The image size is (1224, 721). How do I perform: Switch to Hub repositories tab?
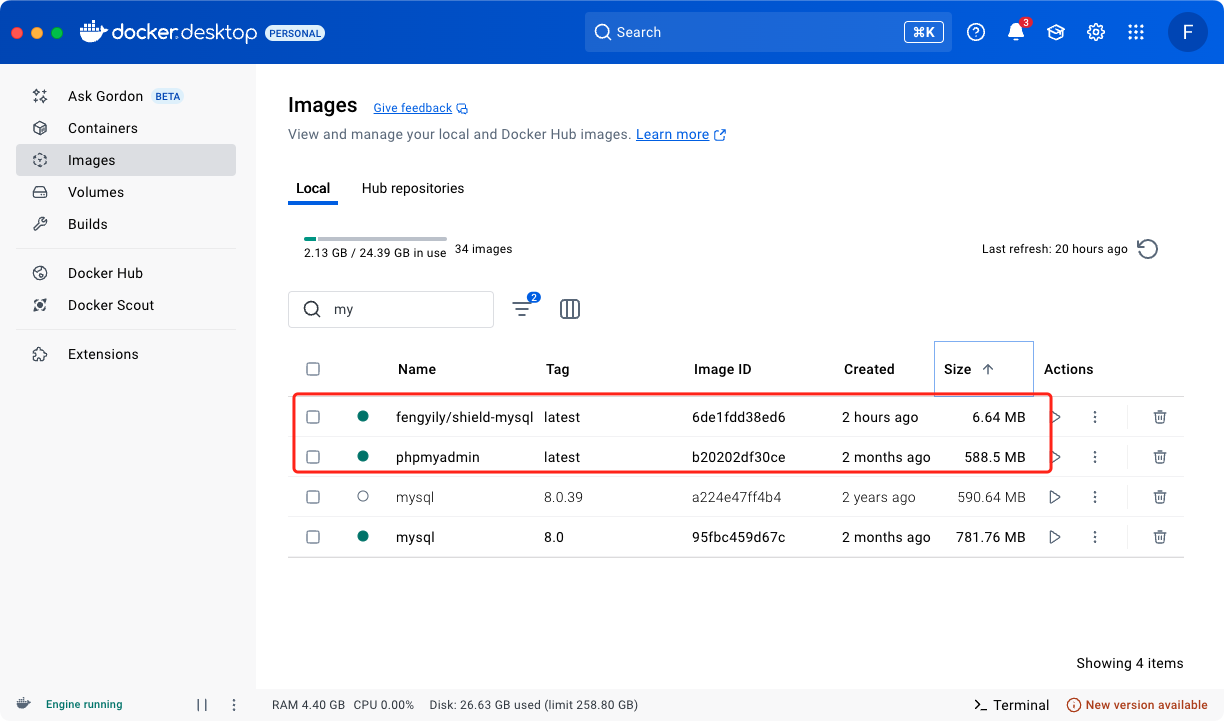tap(413, 188)
